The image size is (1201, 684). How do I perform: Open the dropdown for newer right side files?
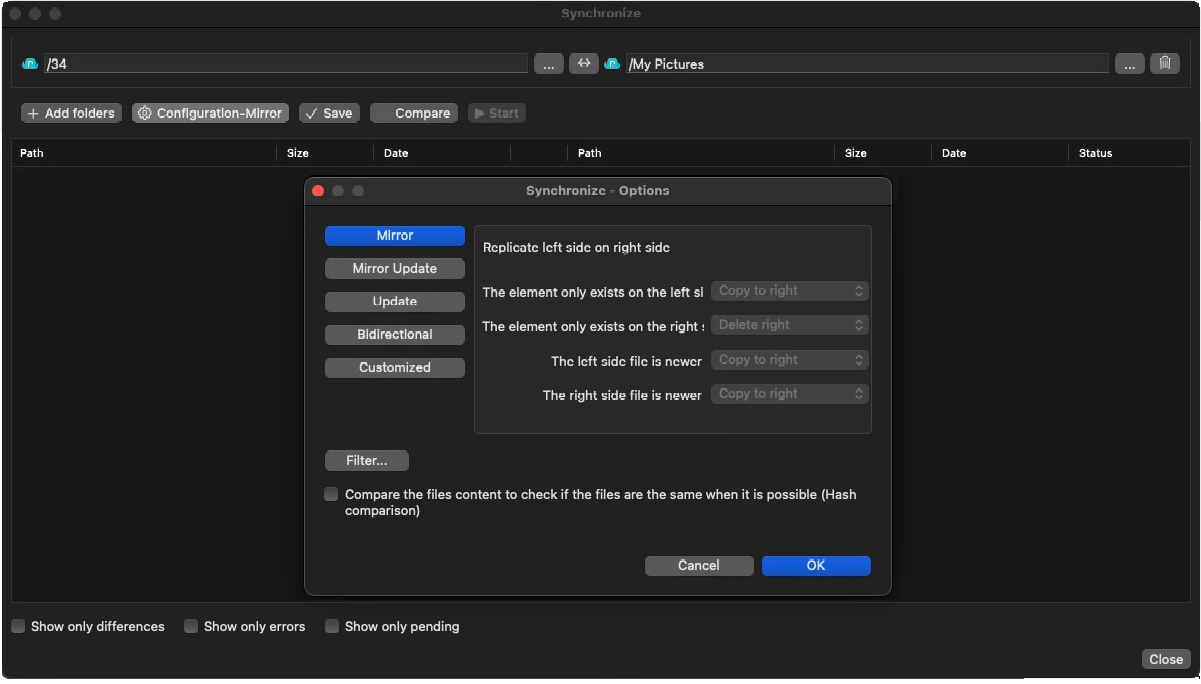coord(790,393)
